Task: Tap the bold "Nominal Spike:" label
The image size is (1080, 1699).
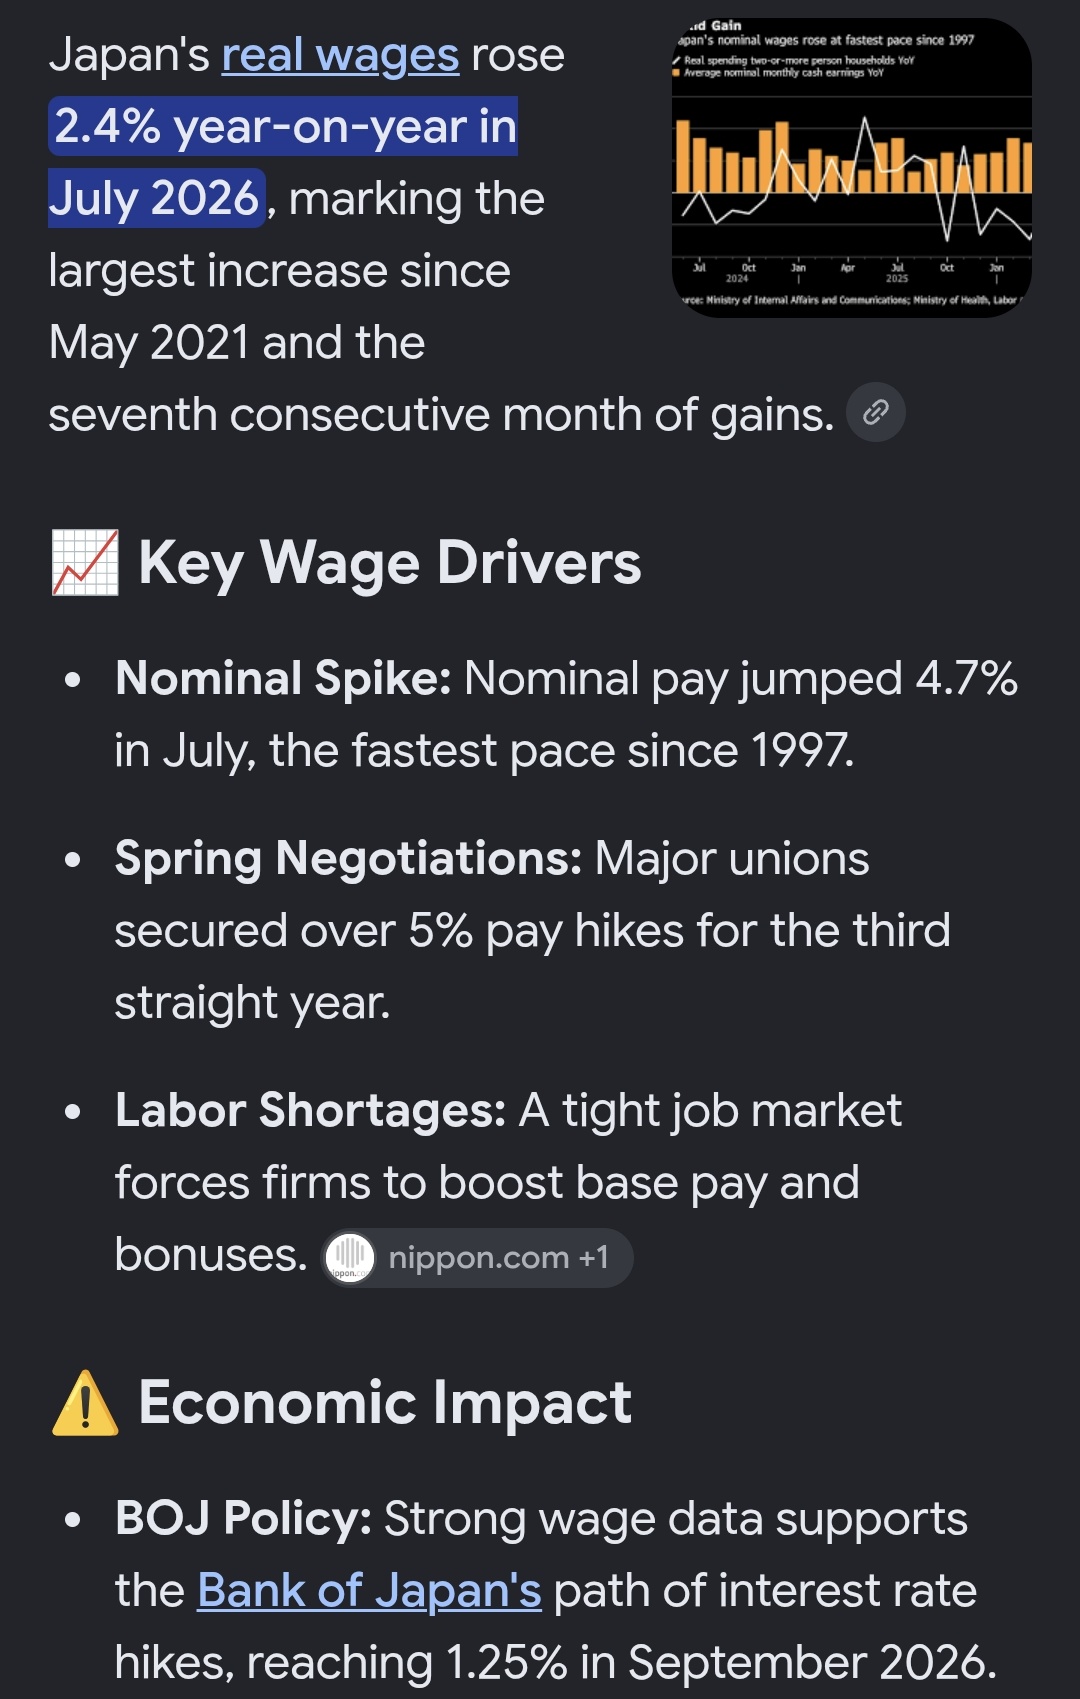Action: [x=283, y=678]
